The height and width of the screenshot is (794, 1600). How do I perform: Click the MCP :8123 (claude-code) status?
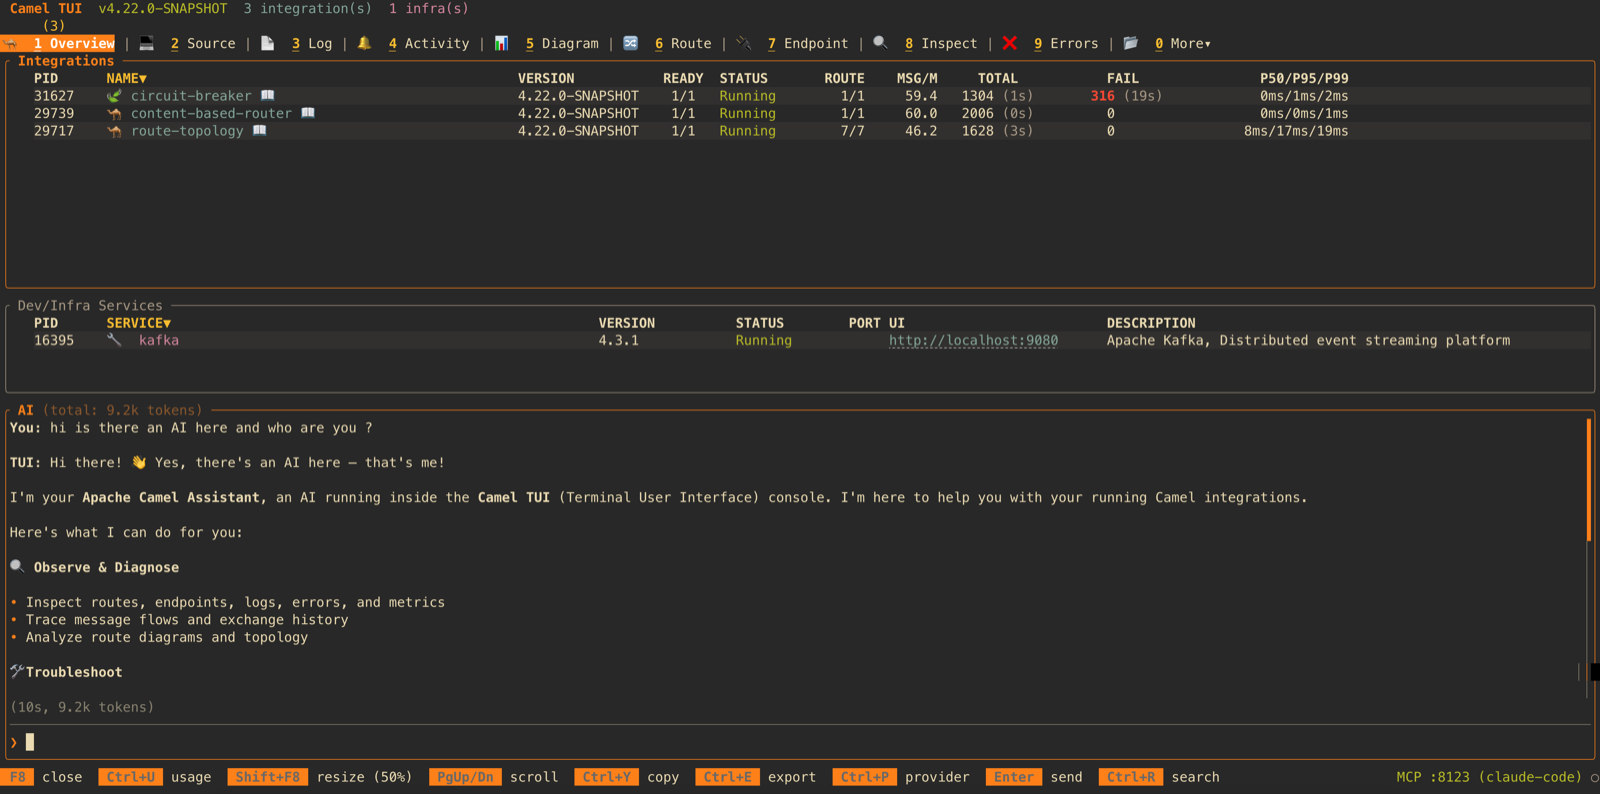click(x=1489, y=777)
